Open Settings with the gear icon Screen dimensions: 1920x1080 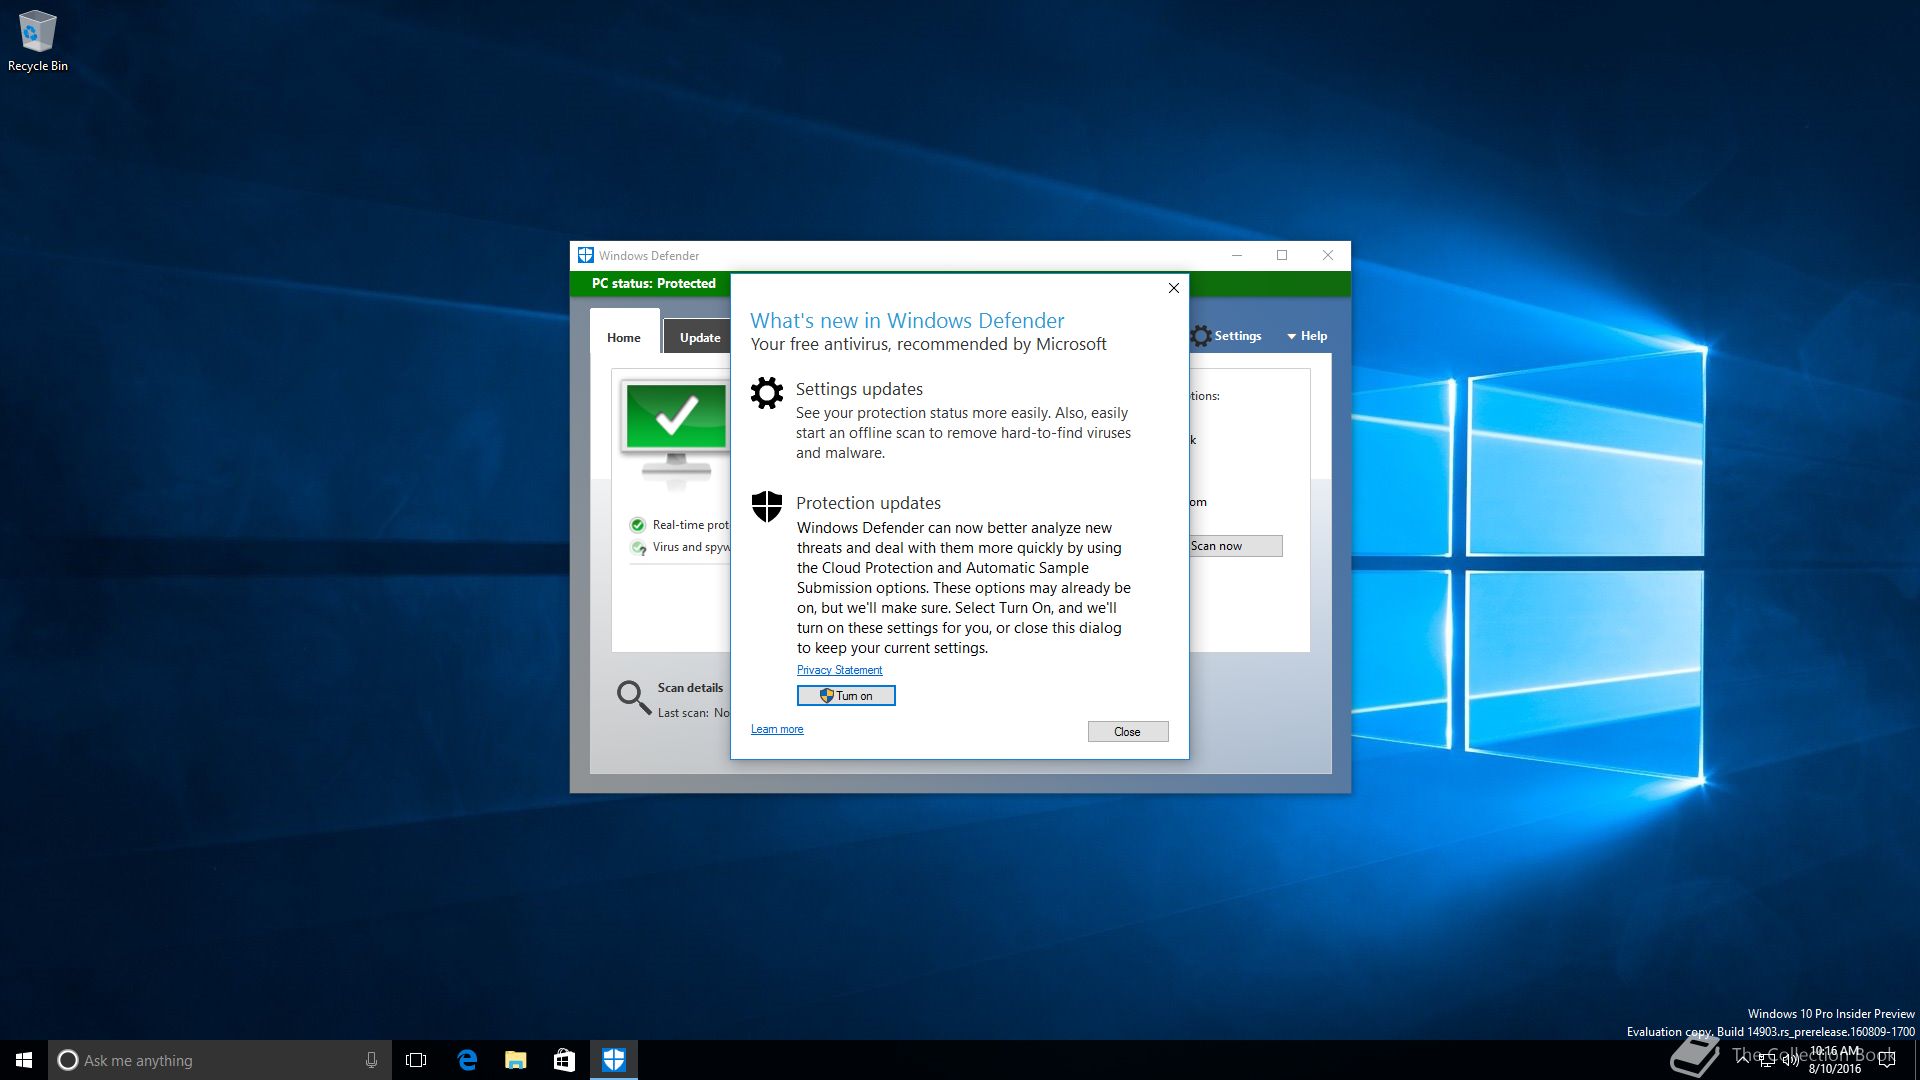click(x=1227, y=336)
